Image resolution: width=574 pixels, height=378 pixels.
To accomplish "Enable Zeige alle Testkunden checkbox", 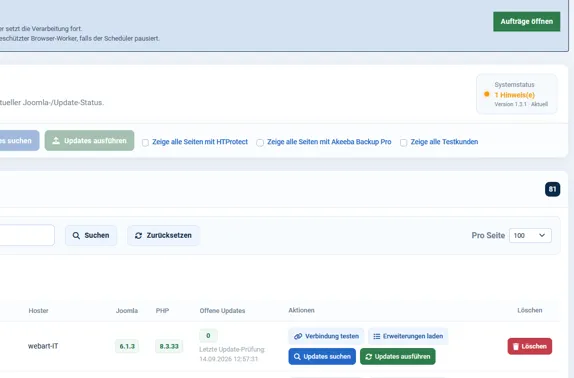I will point(403,142).
